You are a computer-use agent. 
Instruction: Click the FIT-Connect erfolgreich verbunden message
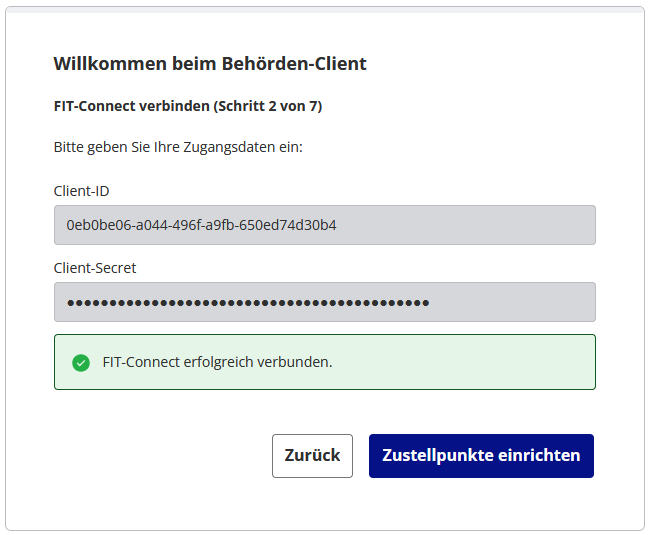217,362
